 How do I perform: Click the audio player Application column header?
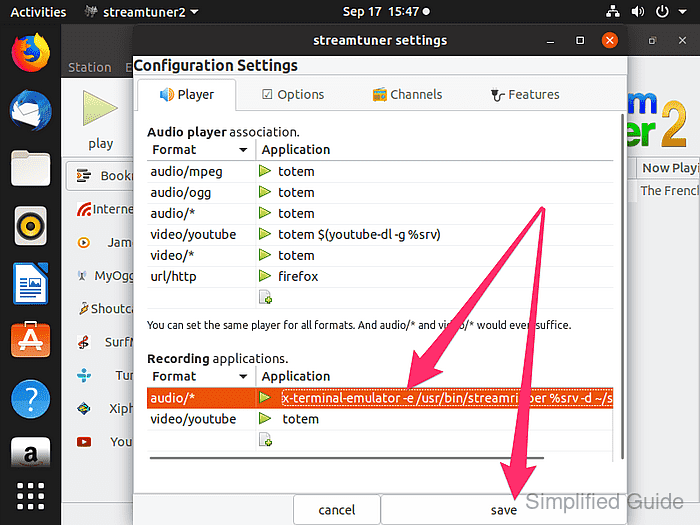(434, 150)
